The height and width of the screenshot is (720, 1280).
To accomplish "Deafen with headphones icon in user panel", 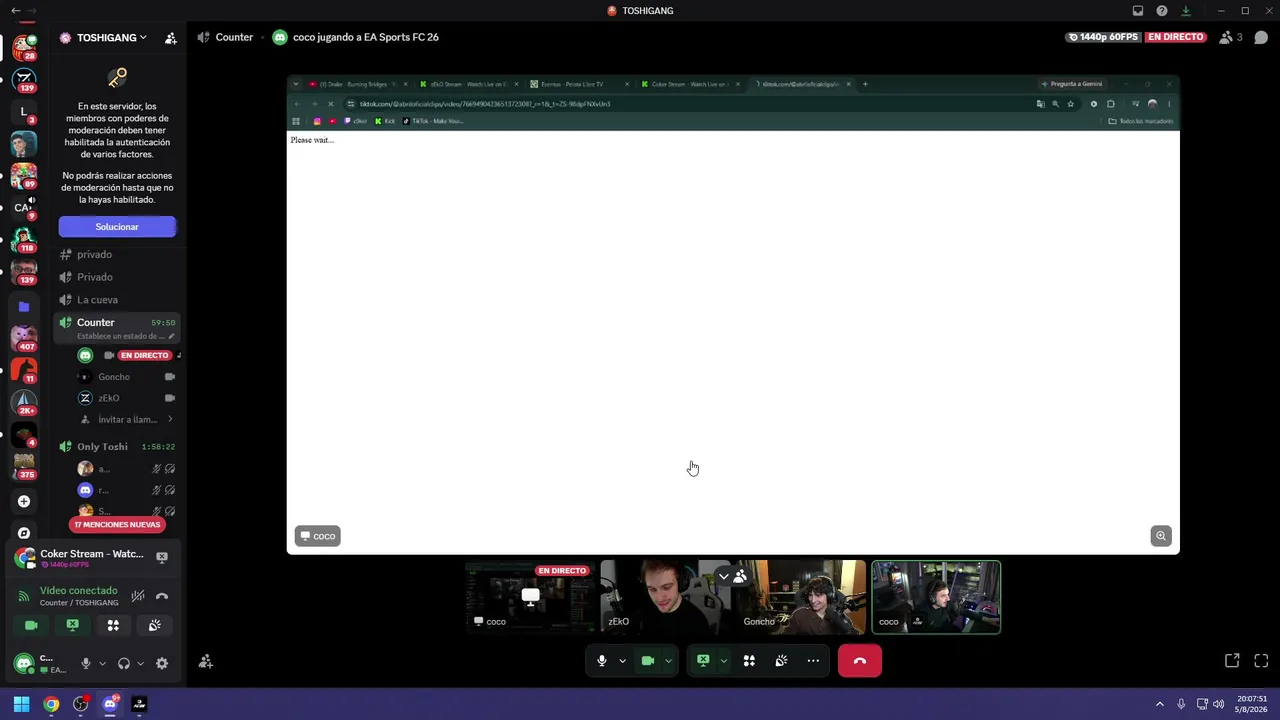I will click(124, 663).
